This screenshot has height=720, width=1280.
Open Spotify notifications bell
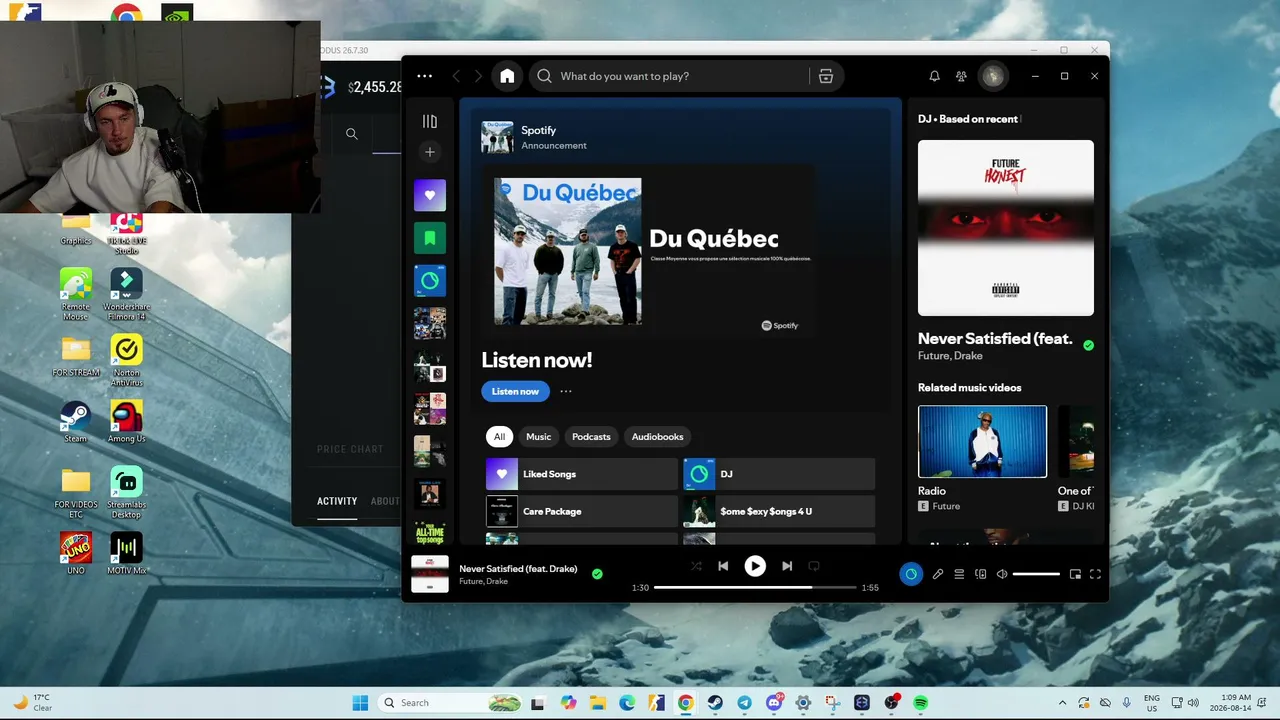point(934,76)
